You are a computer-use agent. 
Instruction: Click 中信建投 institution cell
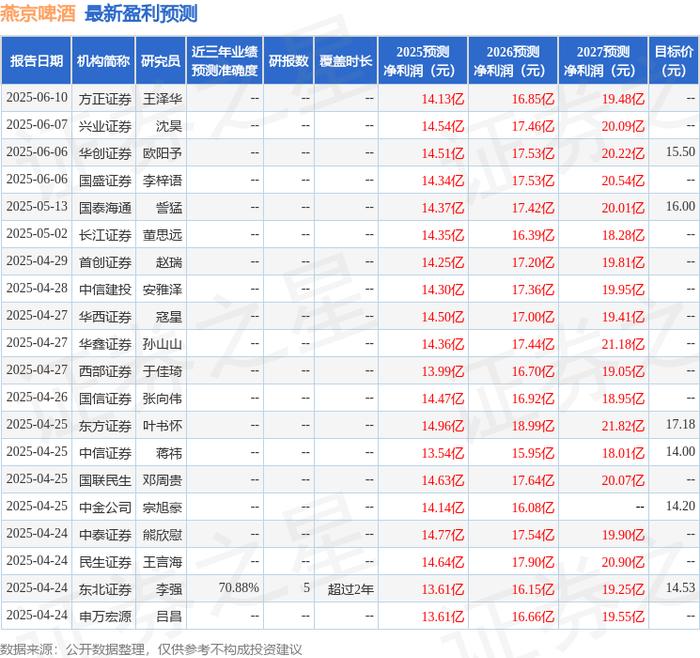pos(105,289)
